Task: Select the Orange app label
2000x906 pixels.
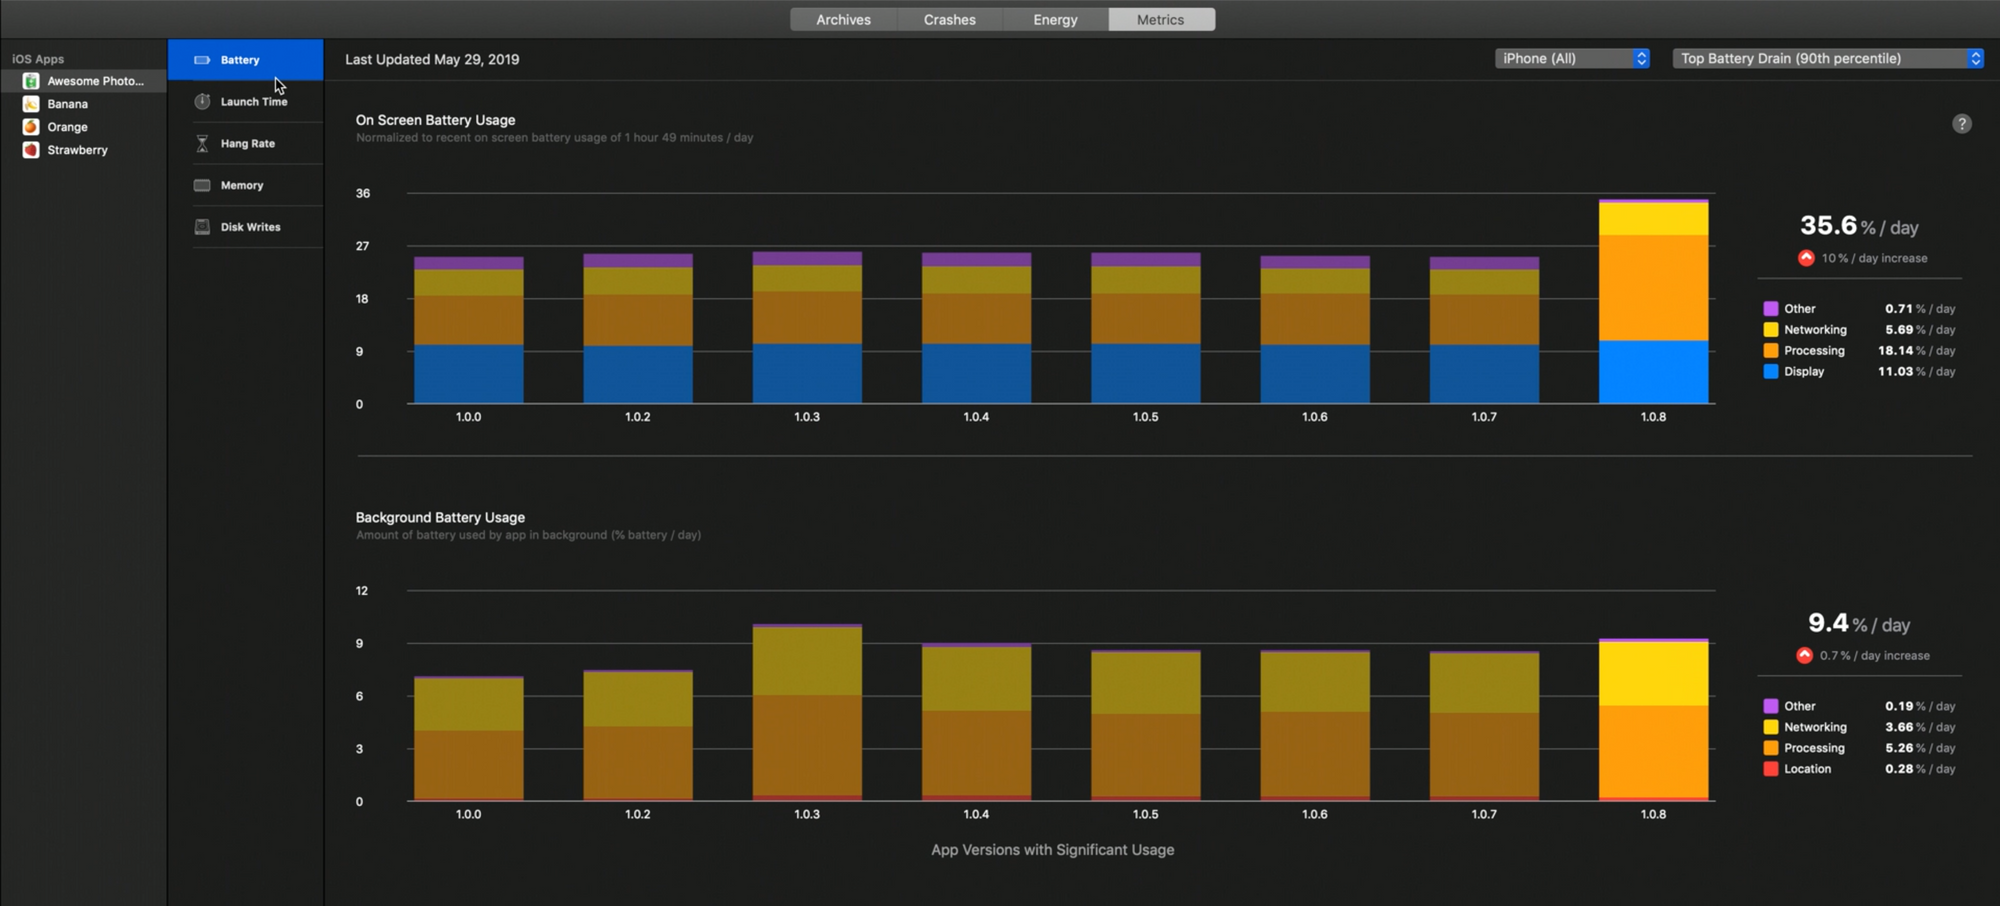Action: tap(68, 127)
